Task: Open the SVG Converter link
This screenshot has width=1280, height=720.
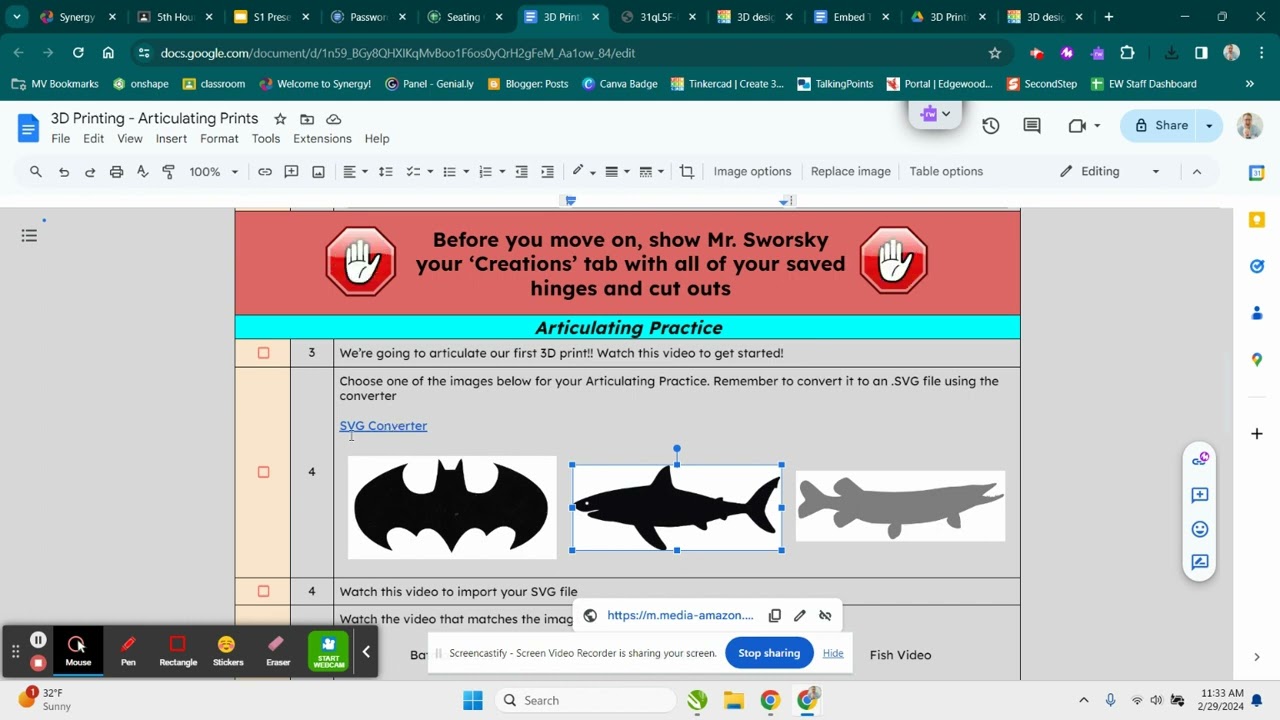Action: point(383,426)
